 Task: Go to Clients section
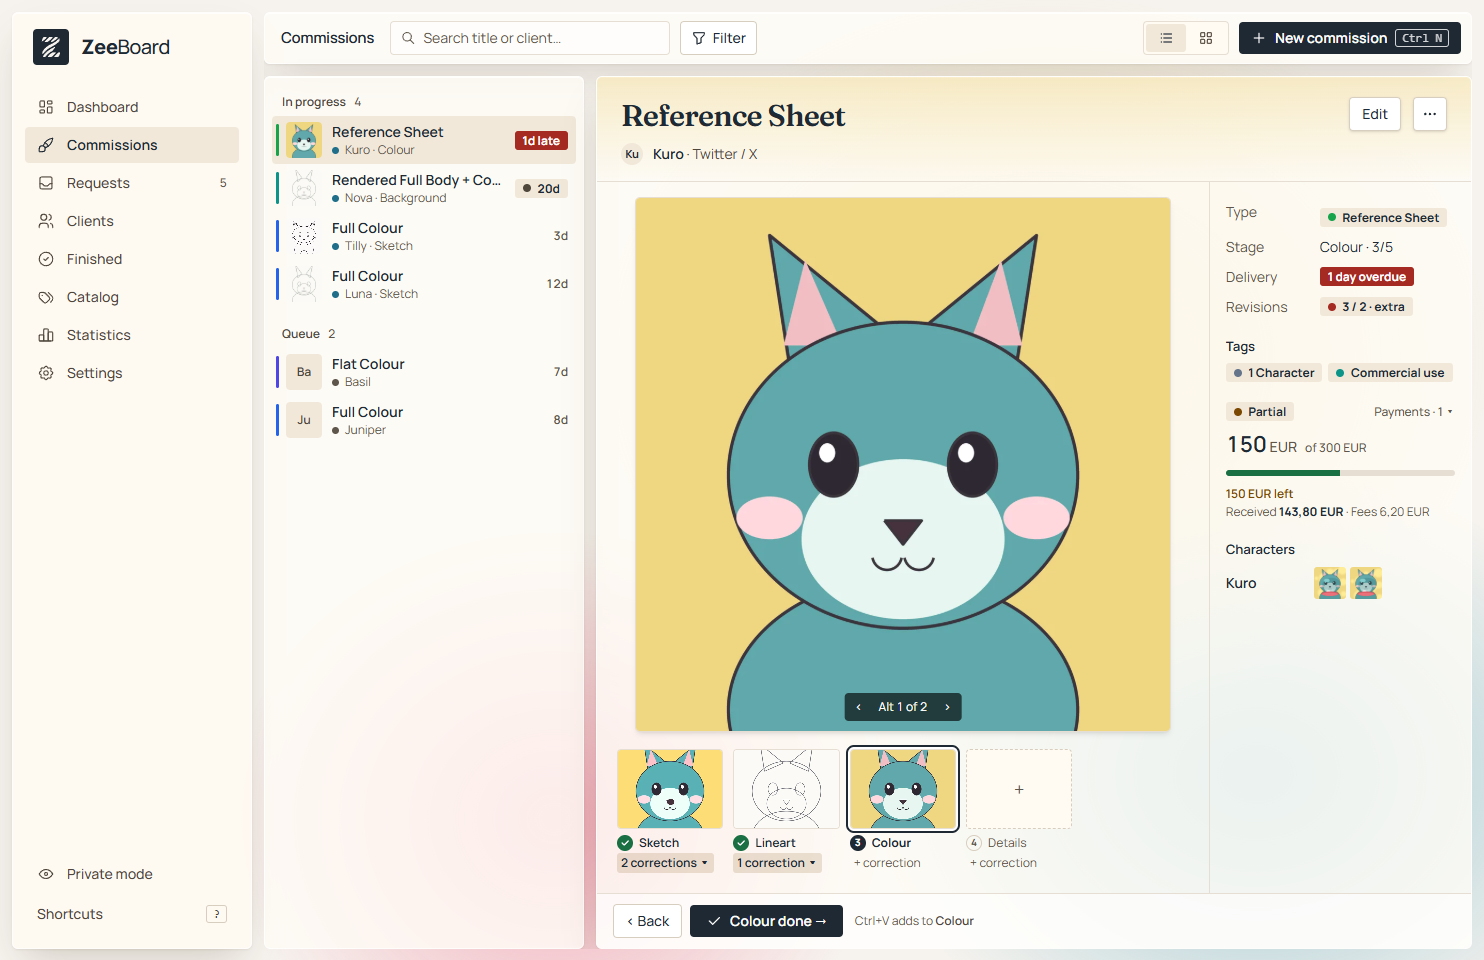[x=132, y=221]
